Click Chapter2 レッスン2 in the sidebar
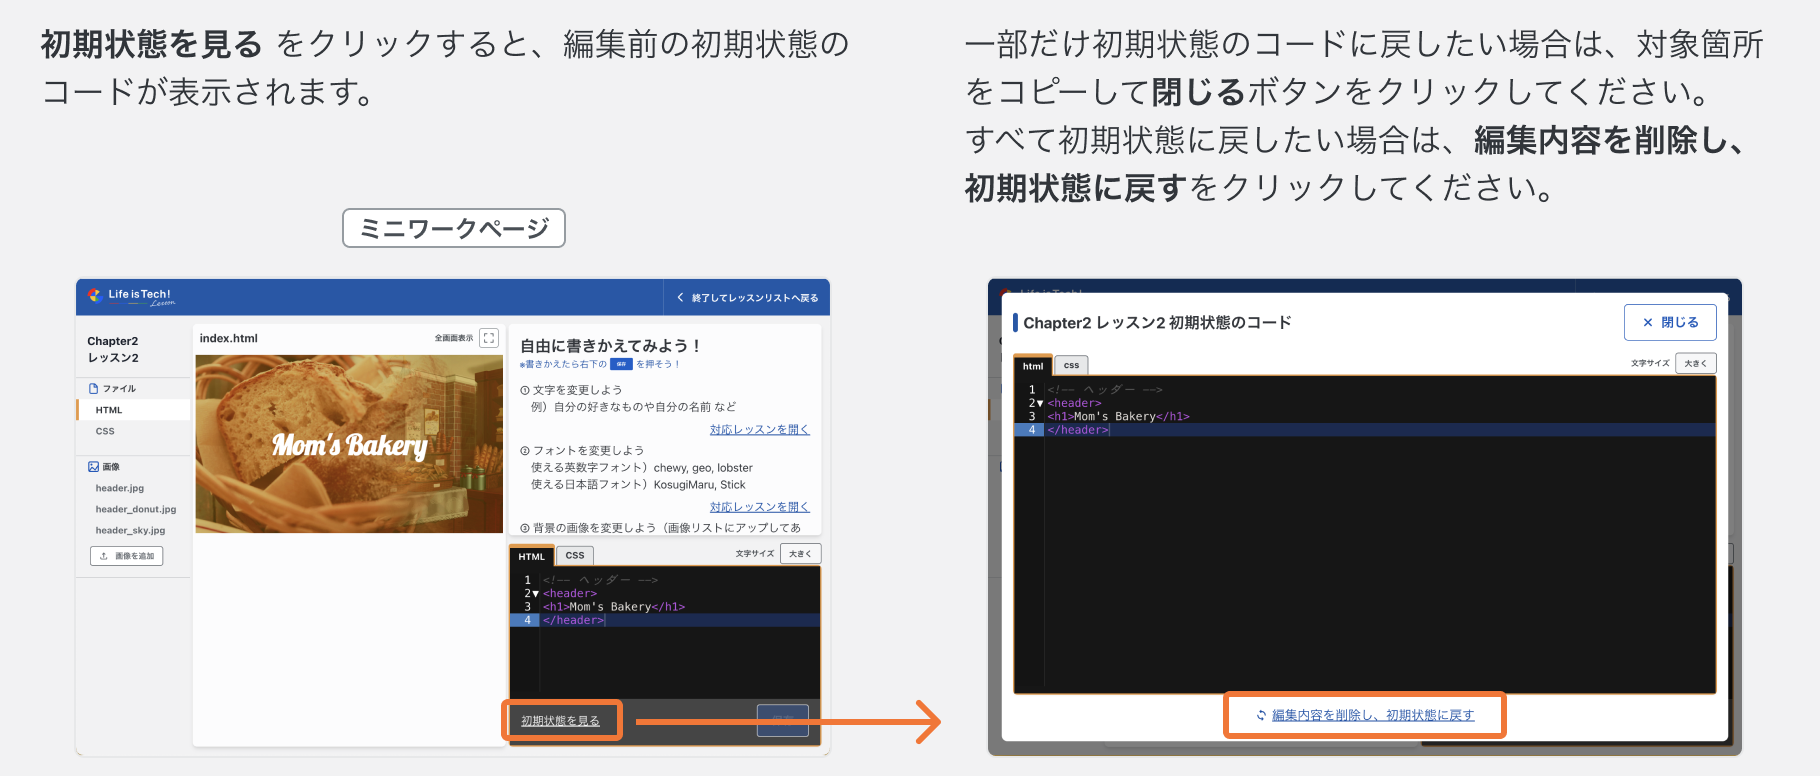1820x776 pixels. (113, 349)
